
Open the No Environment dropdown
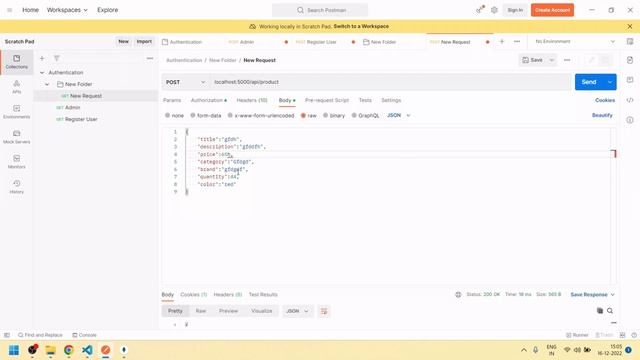[575, 41]
